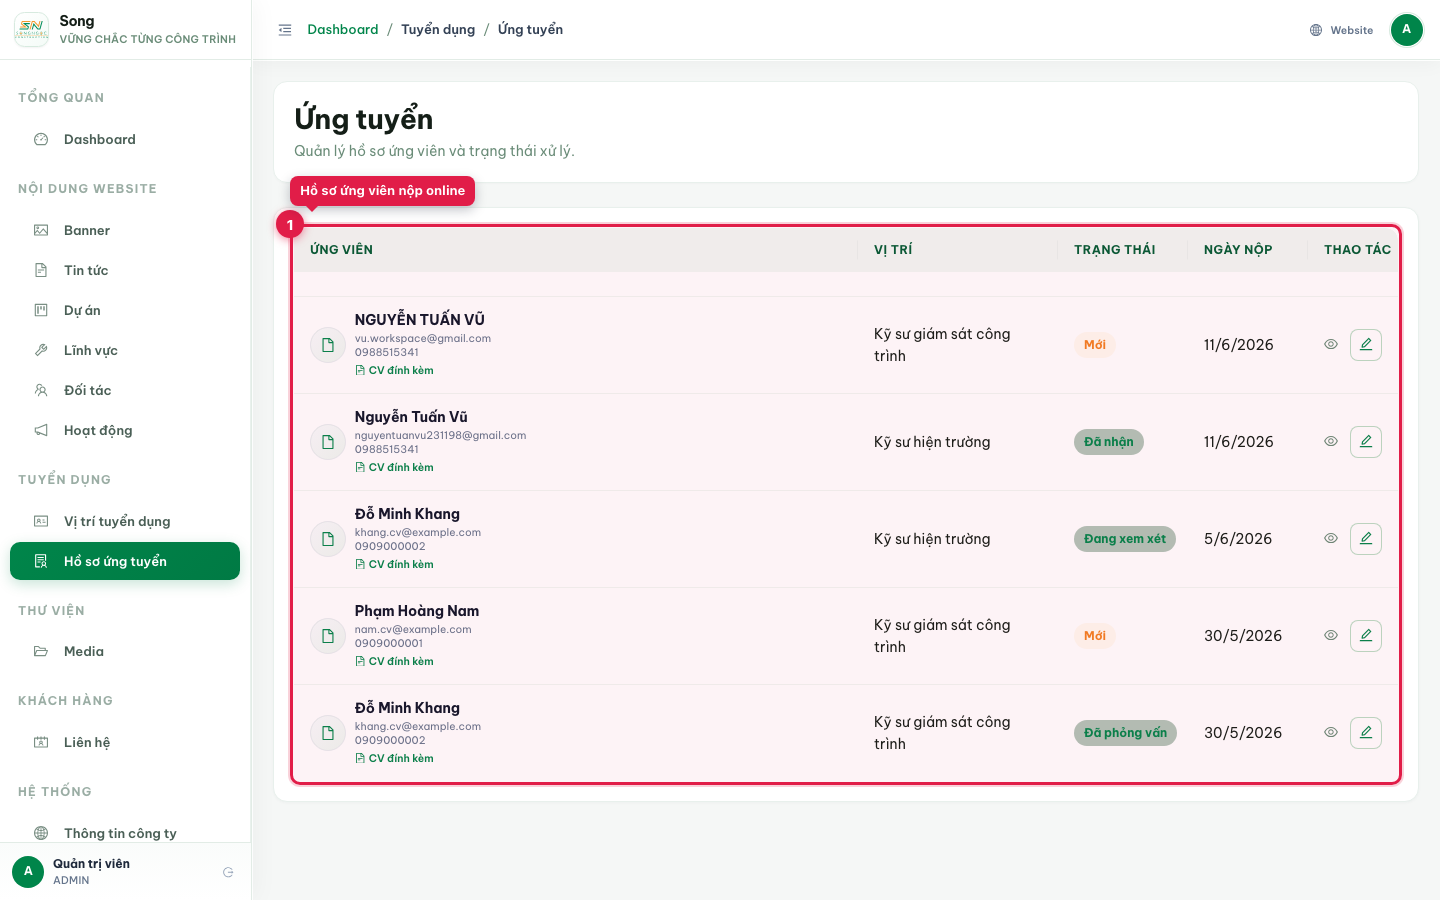Edit the Đã phỏng vấn application of Đỗ Minh Khang
The image size is (1440, 900).
[1366, 733]
